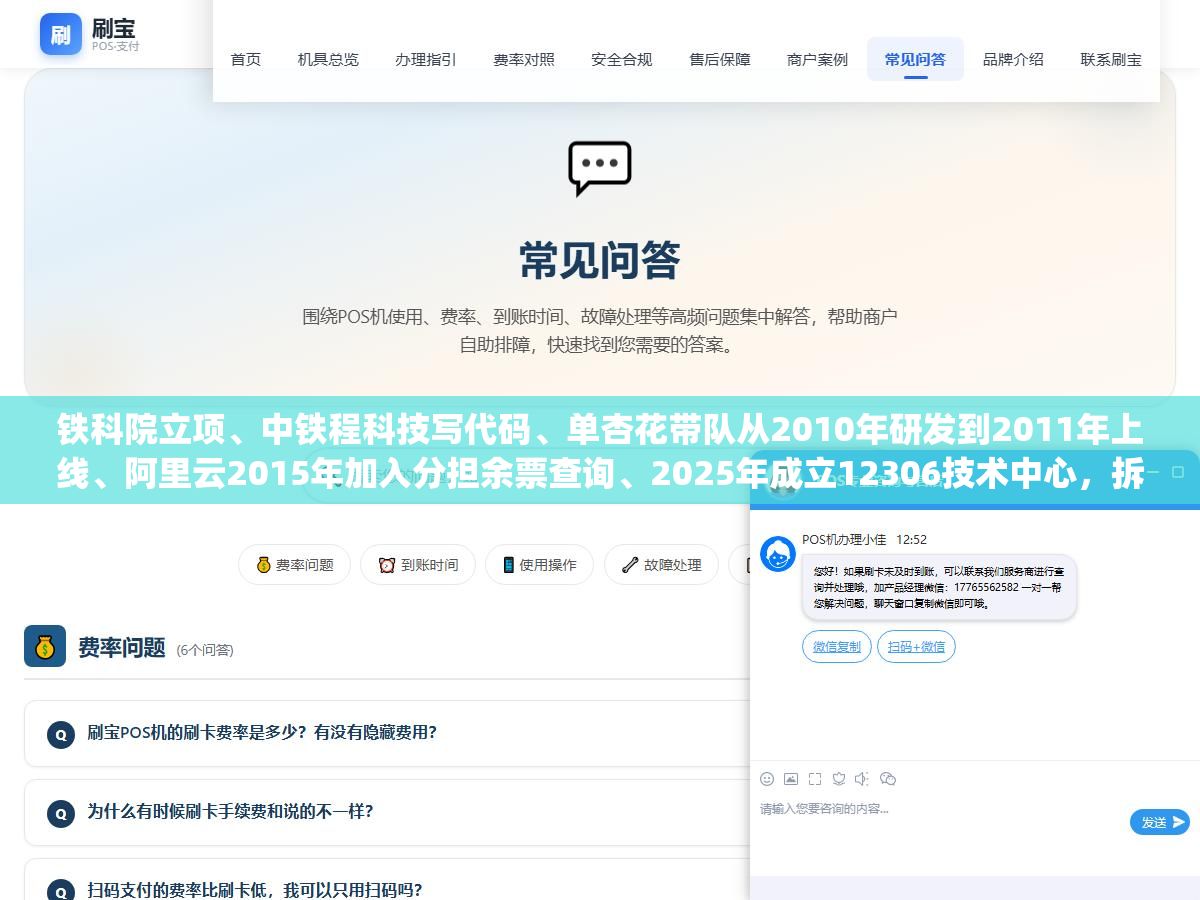The image size is (1200, 900).
Task: Click the 微信复制 button in chat
Action: point(837,647)
